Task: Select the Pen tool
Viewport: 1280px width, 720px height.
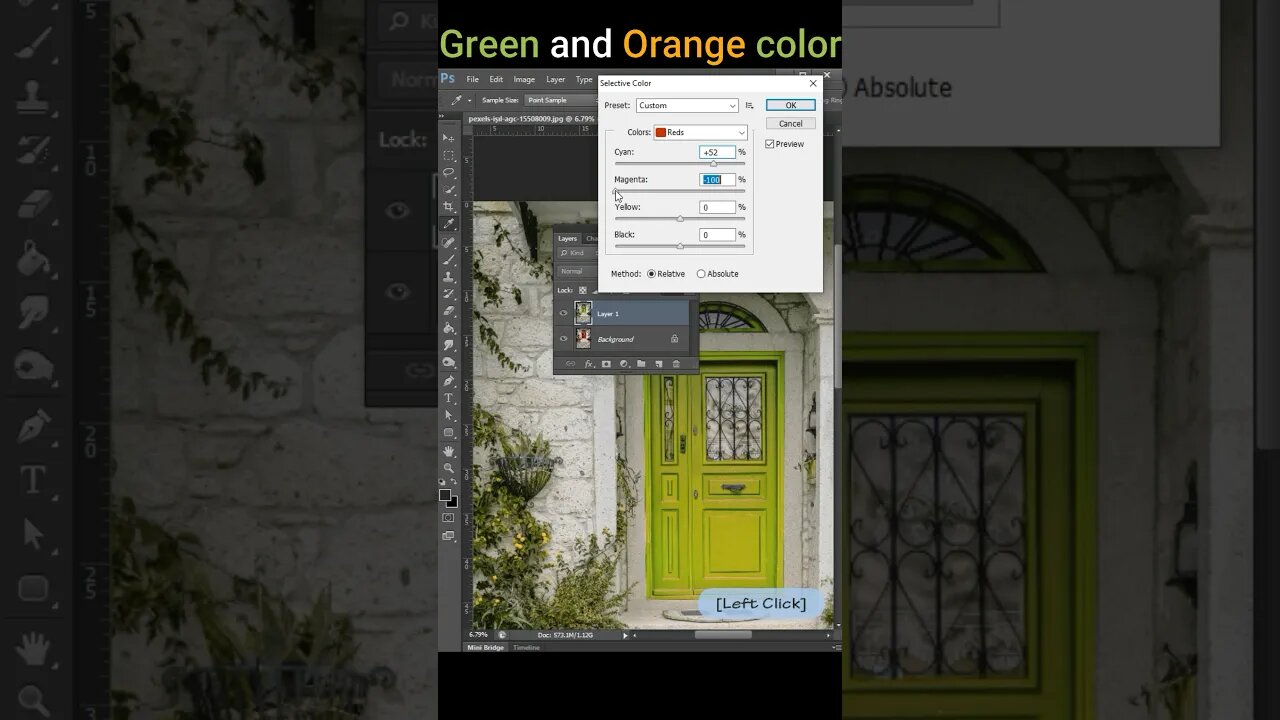Action: (449, 381)
